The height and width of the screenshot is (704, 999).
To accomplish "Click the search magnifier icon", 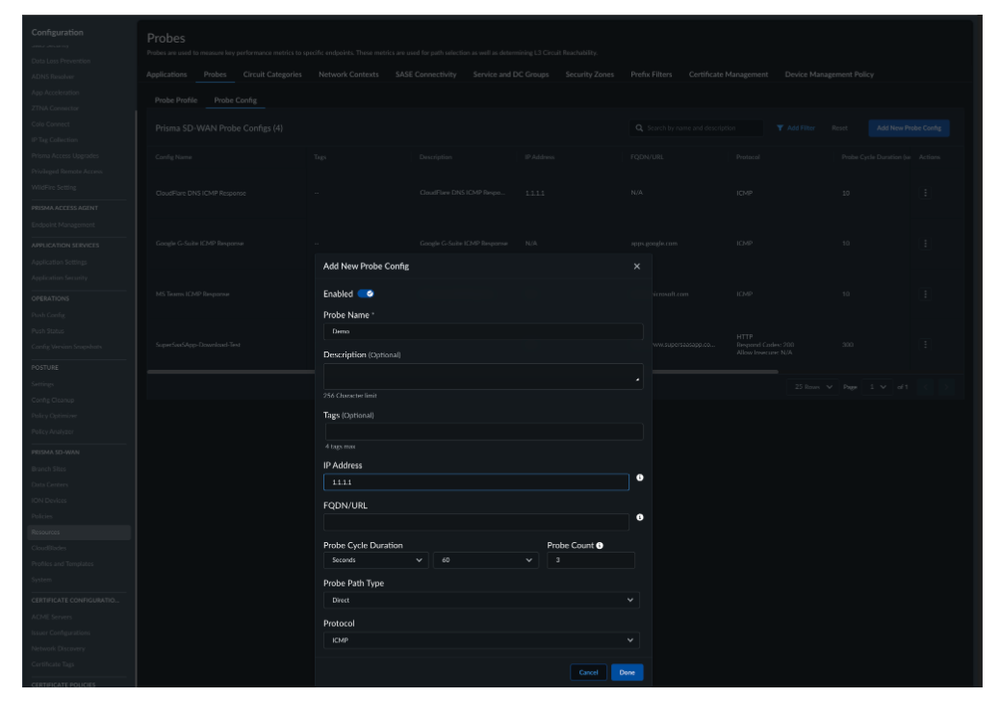I will pyautogui.click(x=639, y=128).
